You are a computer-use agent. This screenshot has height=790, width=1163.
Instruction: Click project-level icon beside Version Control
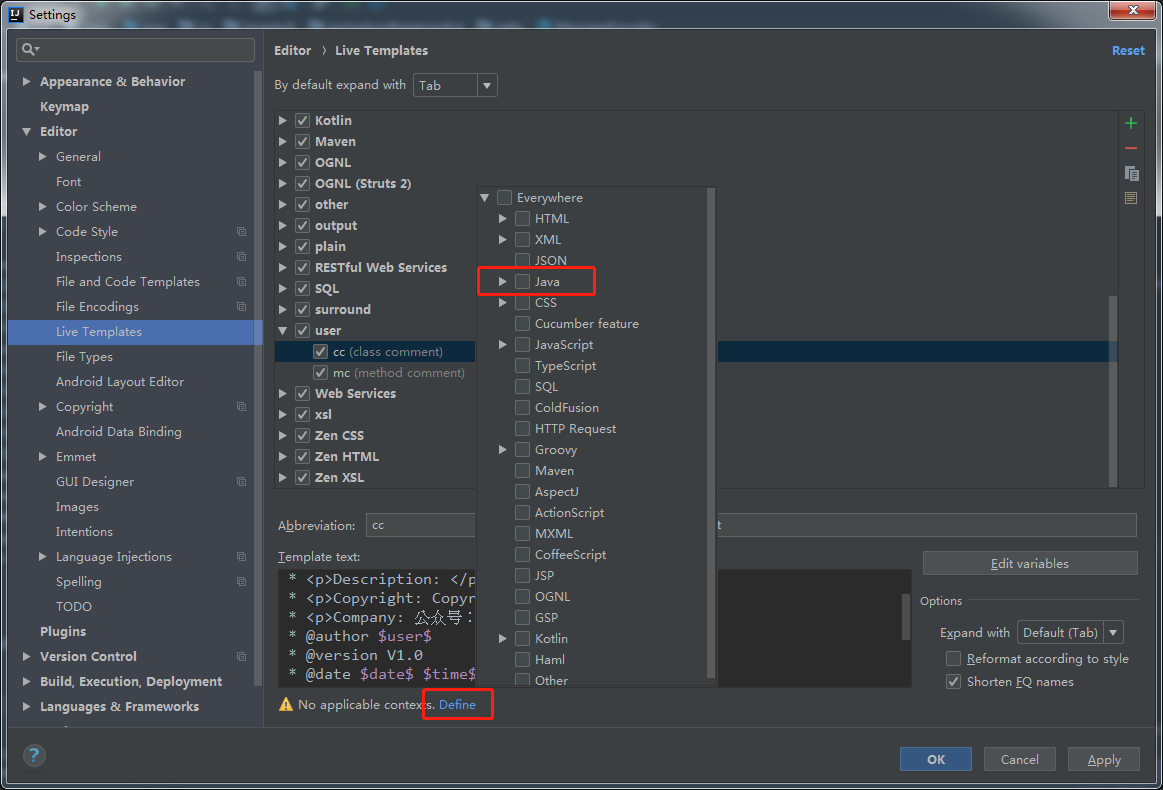point(241,657)
